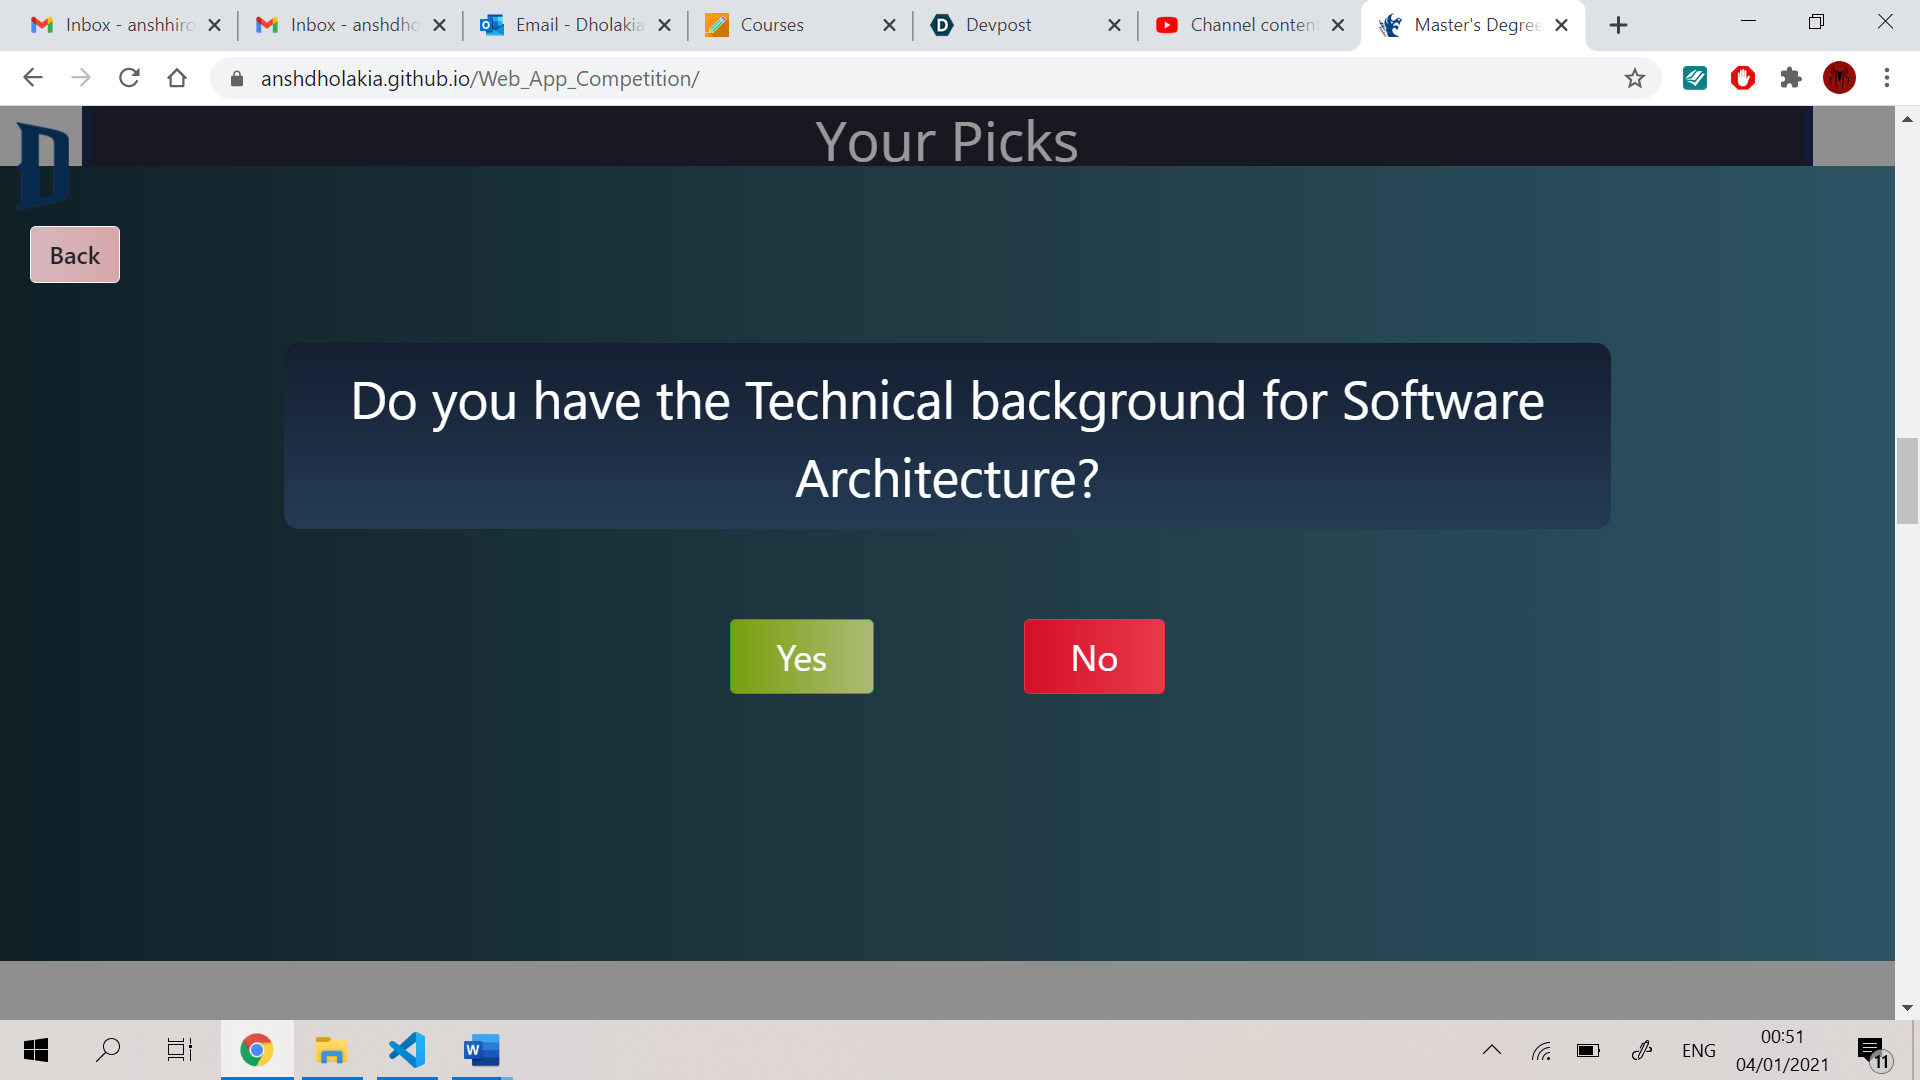
Task: Open a new browser tab
Action: click(x=1618, y=25)
